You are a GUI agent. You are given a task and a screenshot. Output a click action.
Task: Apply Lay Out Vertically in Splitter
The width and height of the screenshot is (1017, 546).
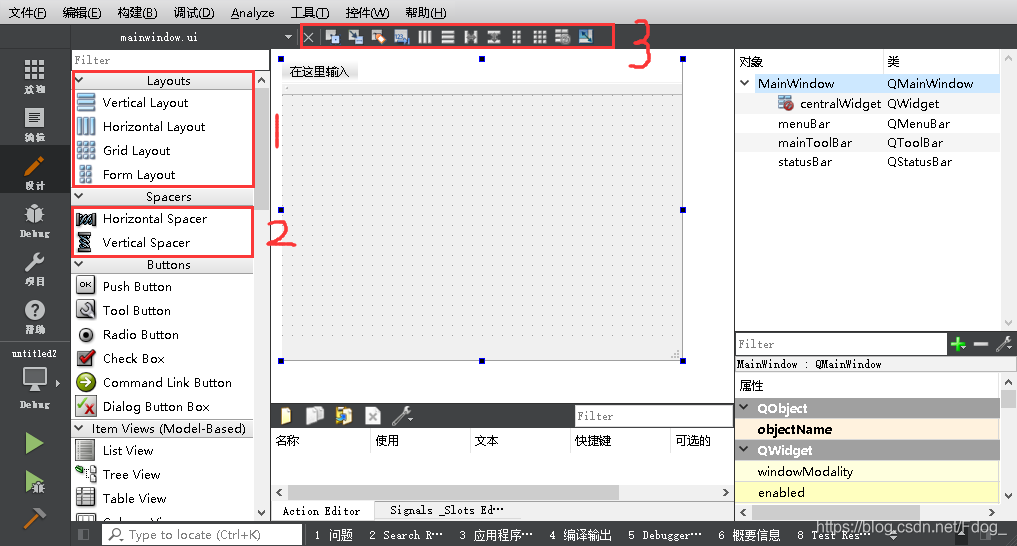494,37
